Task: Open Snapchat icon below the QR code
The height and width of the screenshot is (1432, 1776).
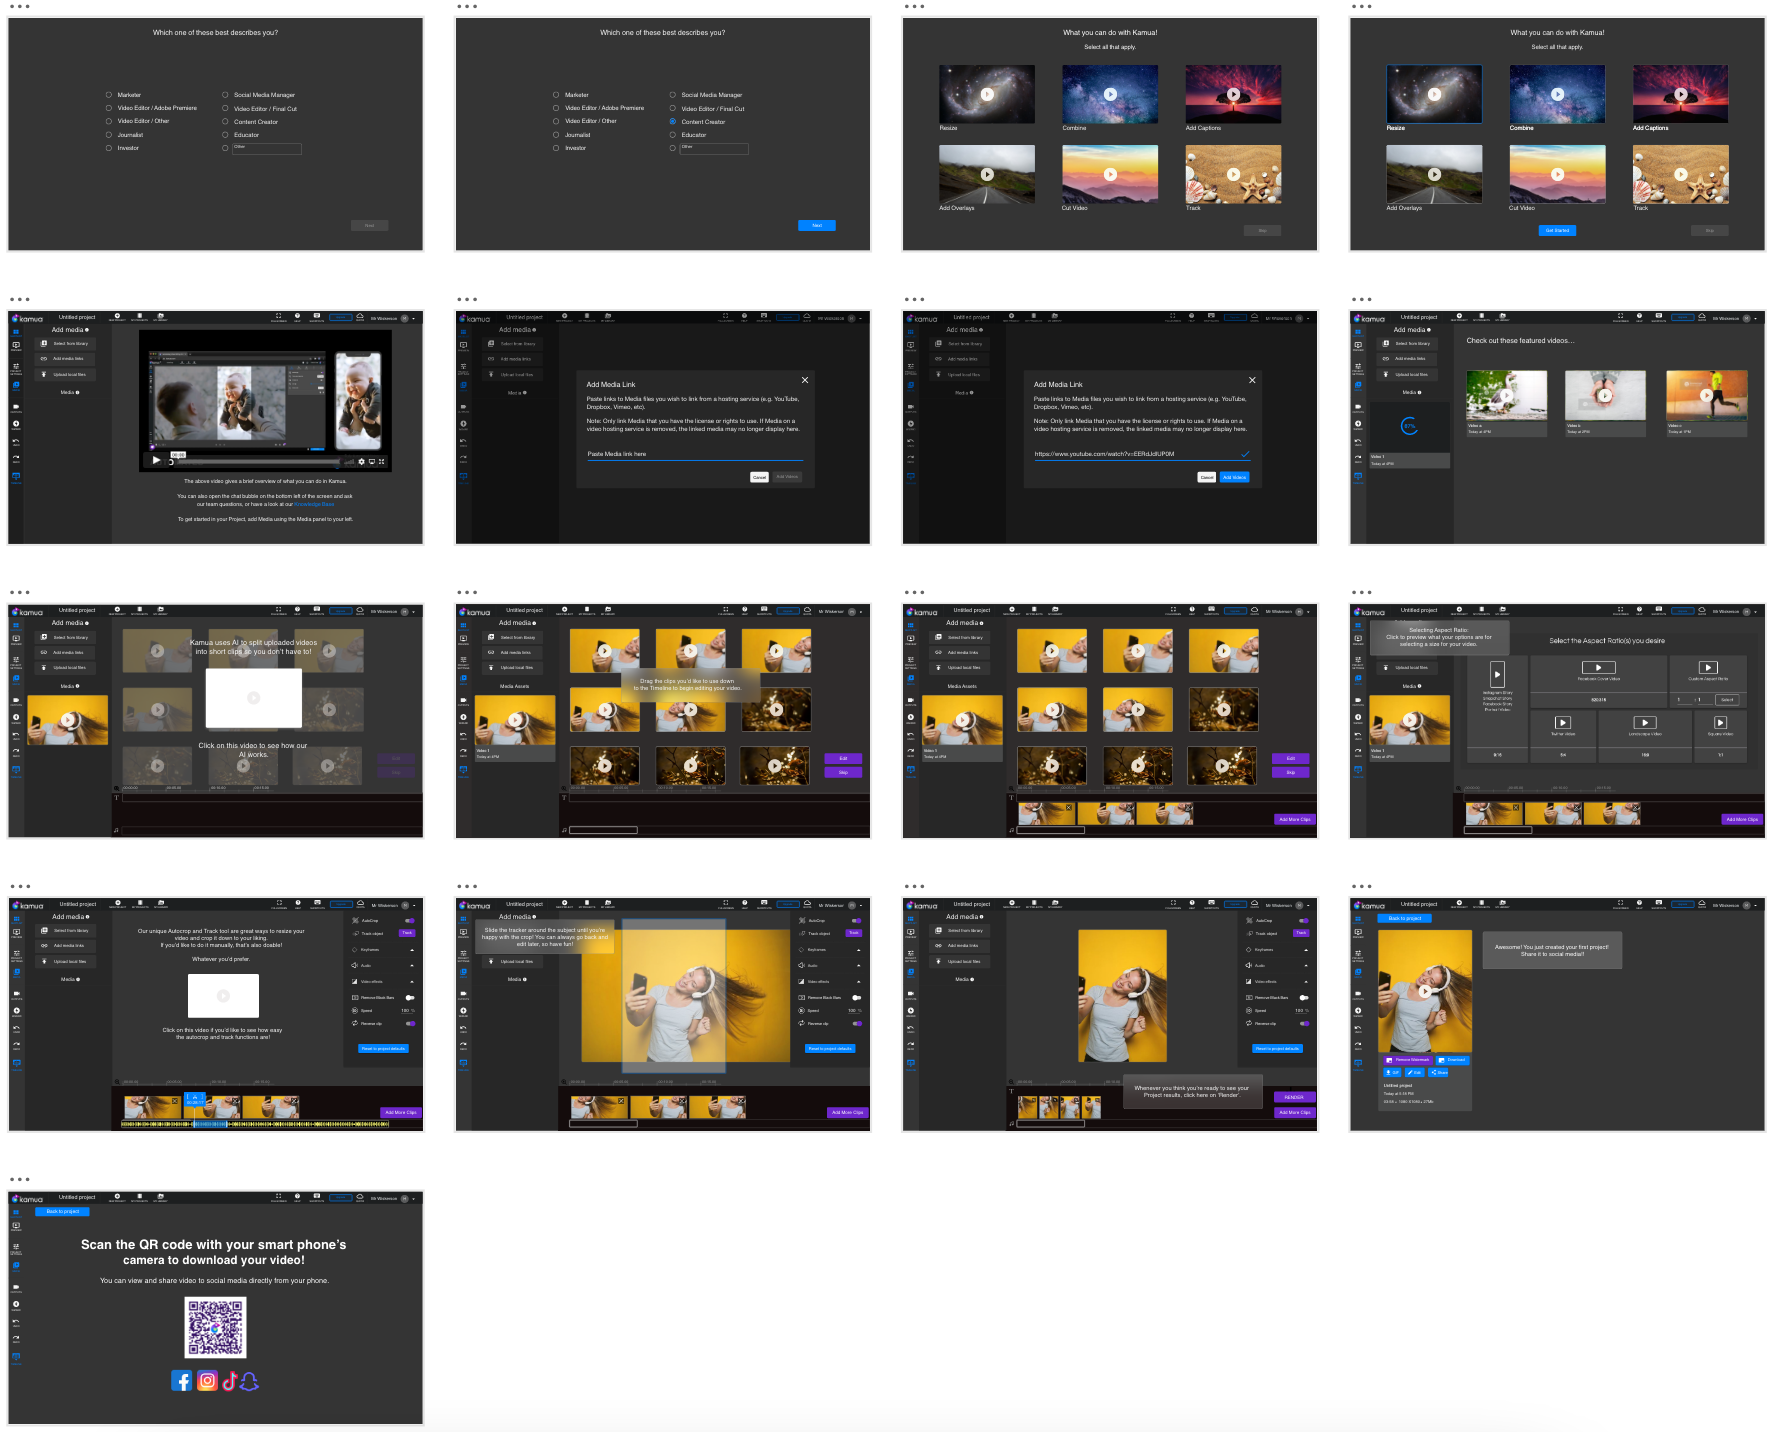Action: (250, 1381)
